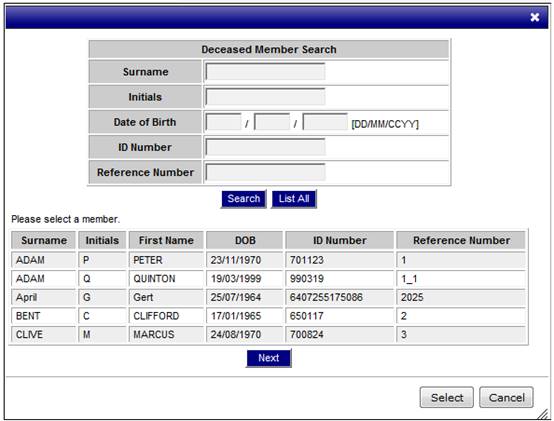The image size is (554, 421).
Task: Click the Select button
Action: [x=447, y=397]
